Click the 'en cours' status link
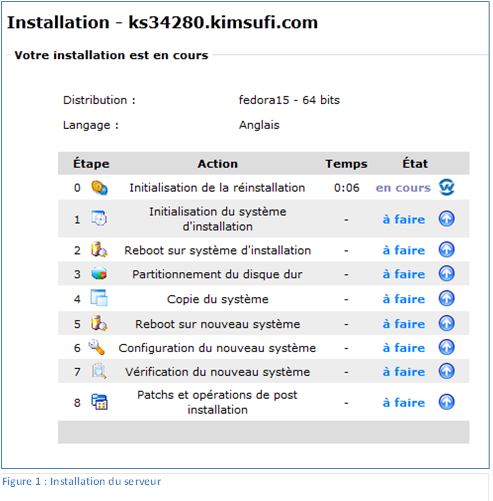The height and width of the screenshot is (501, 493). [403, 188]
